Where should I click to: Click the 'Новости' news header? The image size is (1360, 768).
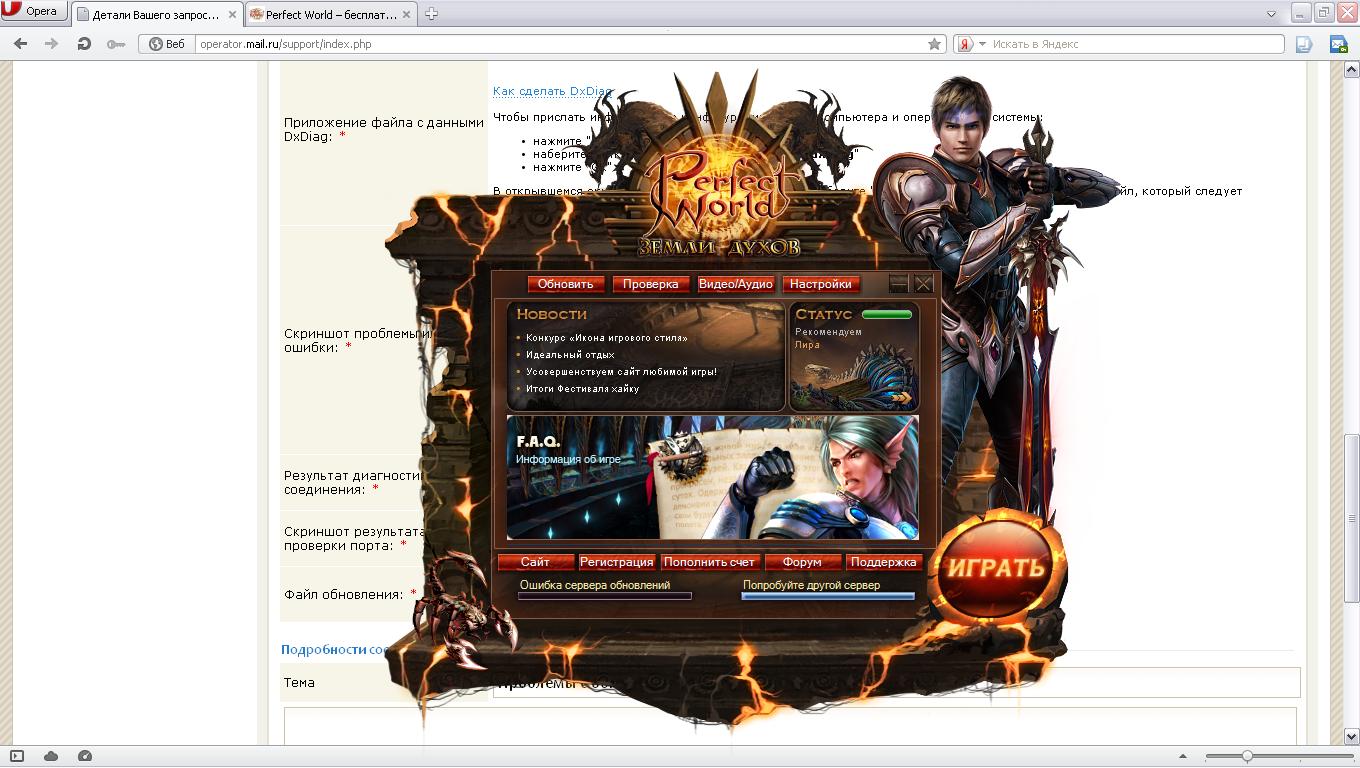coord(551,314)
